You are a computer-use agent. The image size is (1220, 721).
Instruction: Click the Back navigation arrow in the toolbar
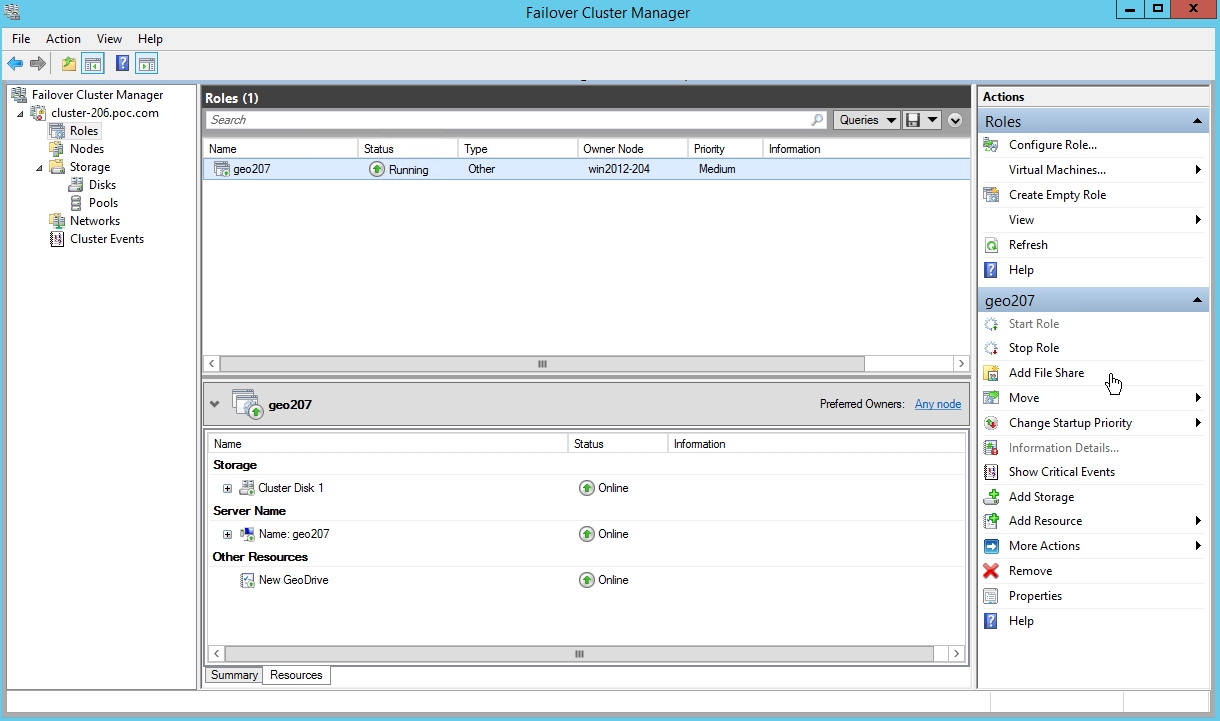click(15, 63)
